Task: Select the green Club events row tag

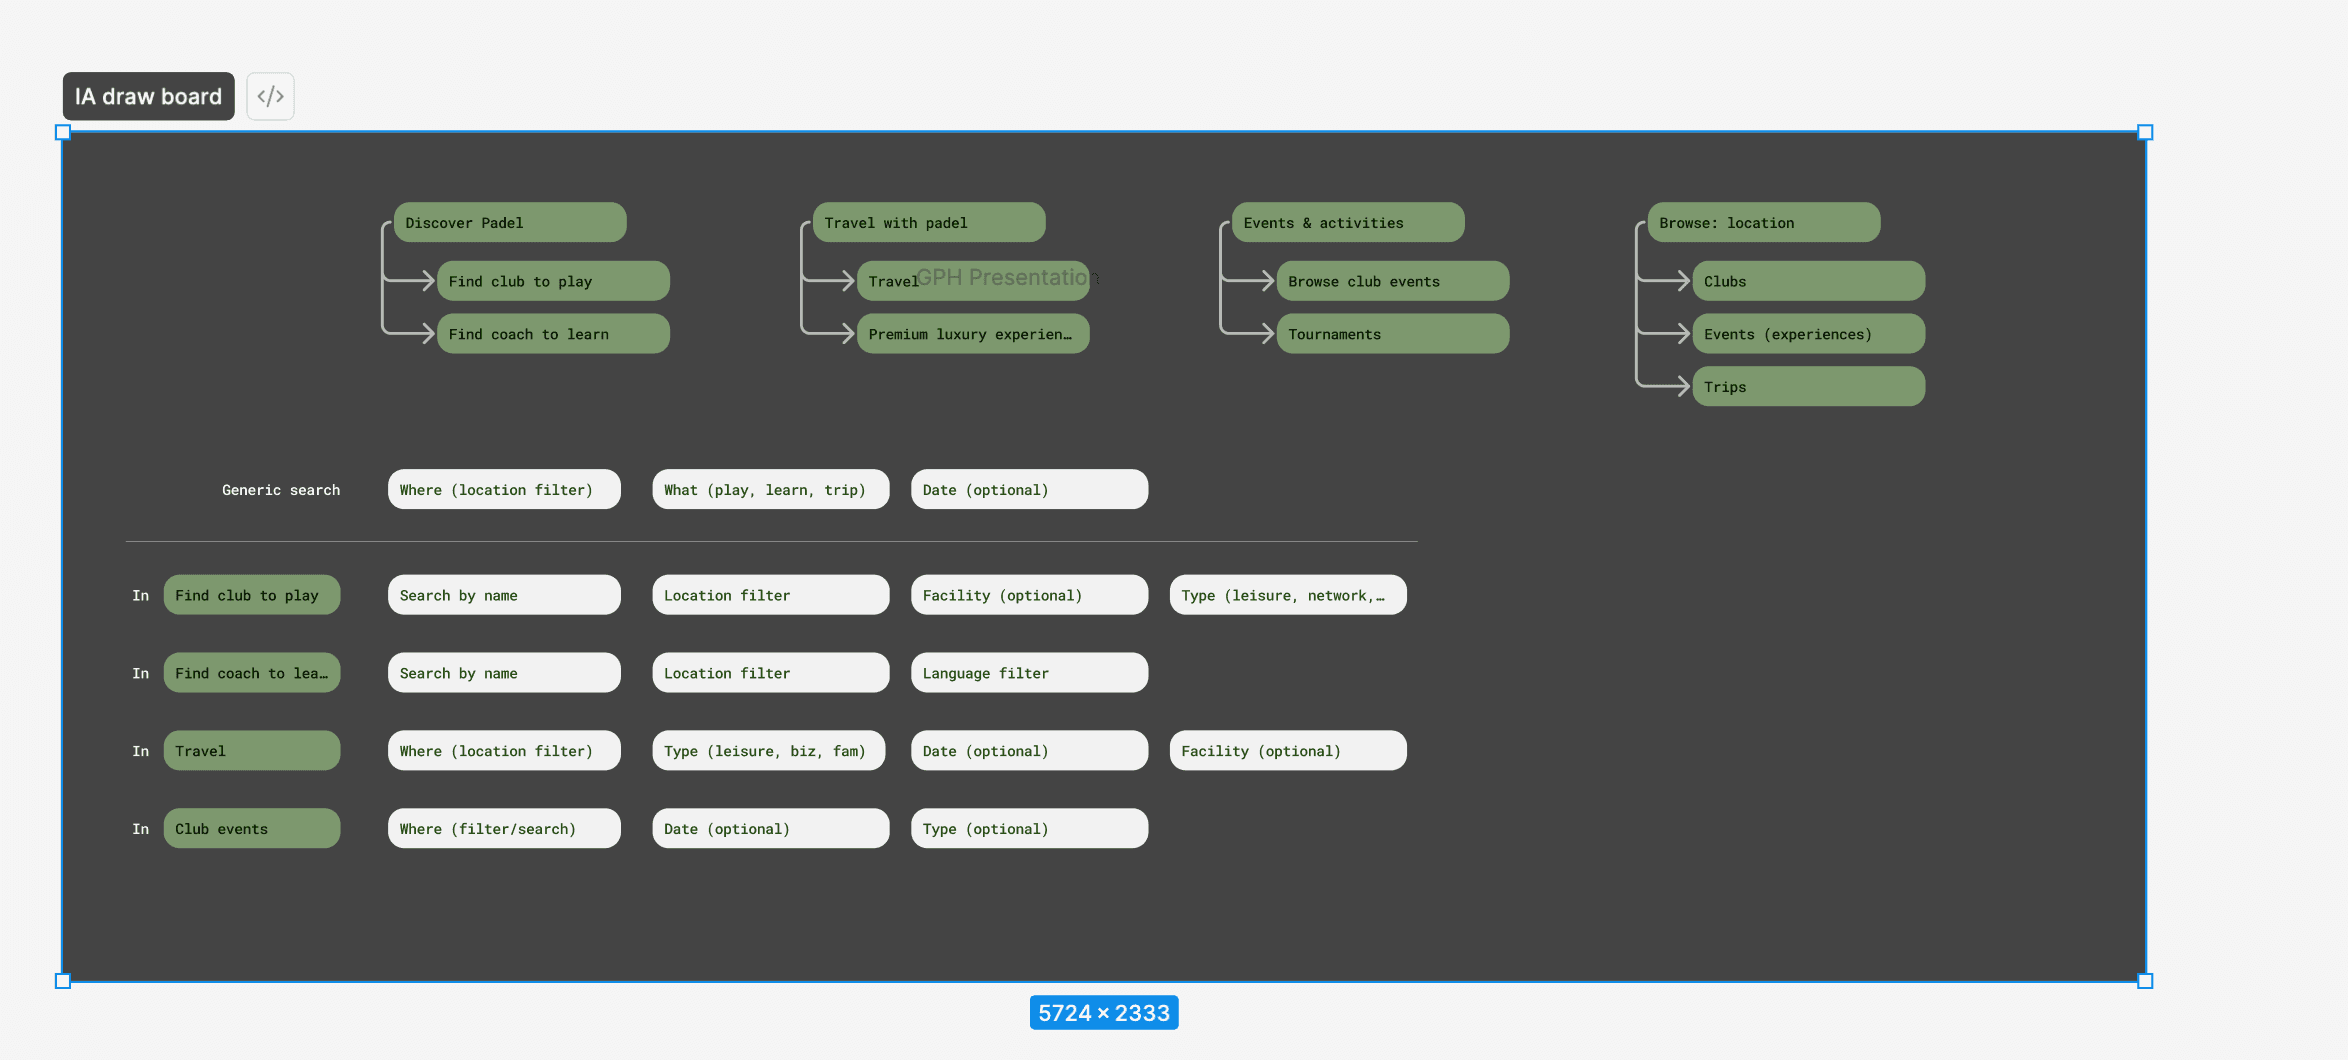Action: click(252, 829)
